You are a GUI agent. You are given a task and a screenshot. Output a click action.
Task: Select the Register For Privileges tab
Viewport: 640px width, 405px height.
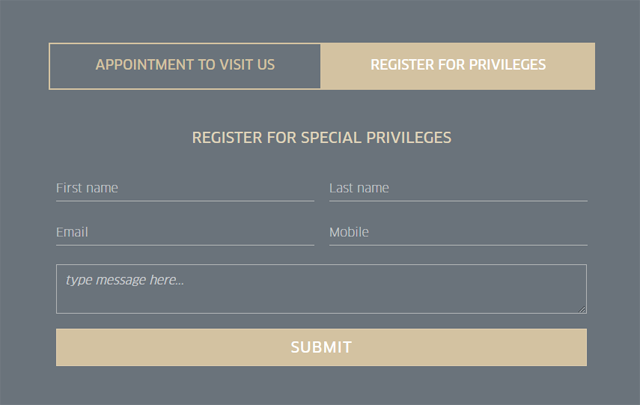458,66
